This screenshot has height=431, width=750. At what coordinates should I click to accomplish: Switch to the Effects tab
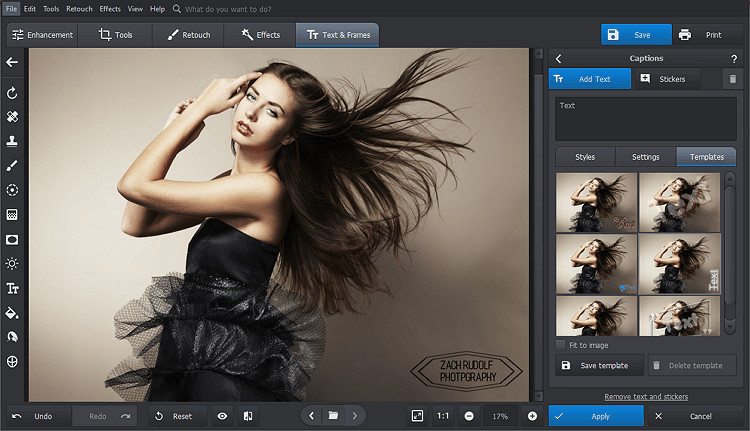pos(260,35)
